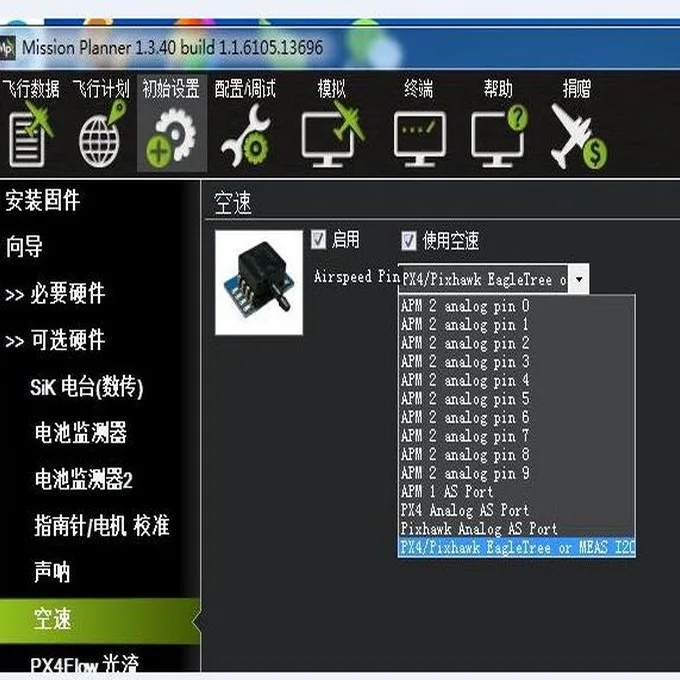Choose Pixhawk Analog AS Port option
This screenshot has height=680, width=680.
pos(517,529)
